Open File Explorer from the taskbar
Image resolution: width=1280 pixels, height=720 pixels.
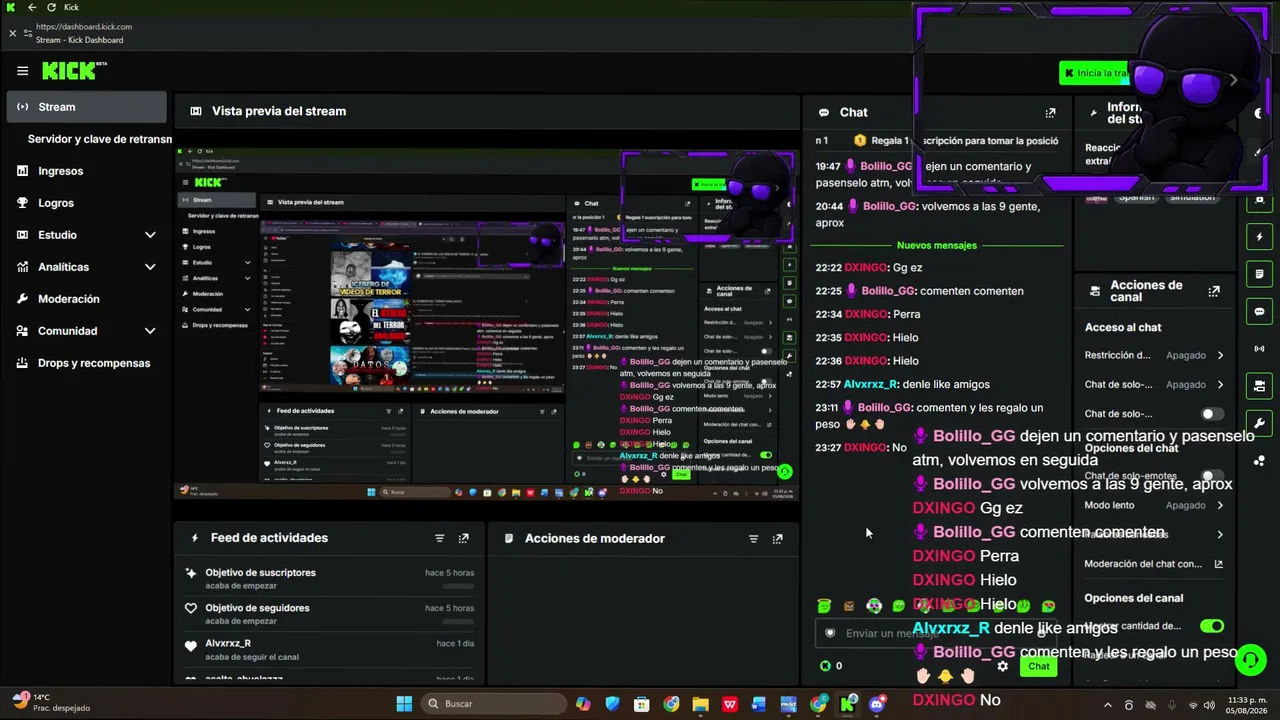coord(700,704)
